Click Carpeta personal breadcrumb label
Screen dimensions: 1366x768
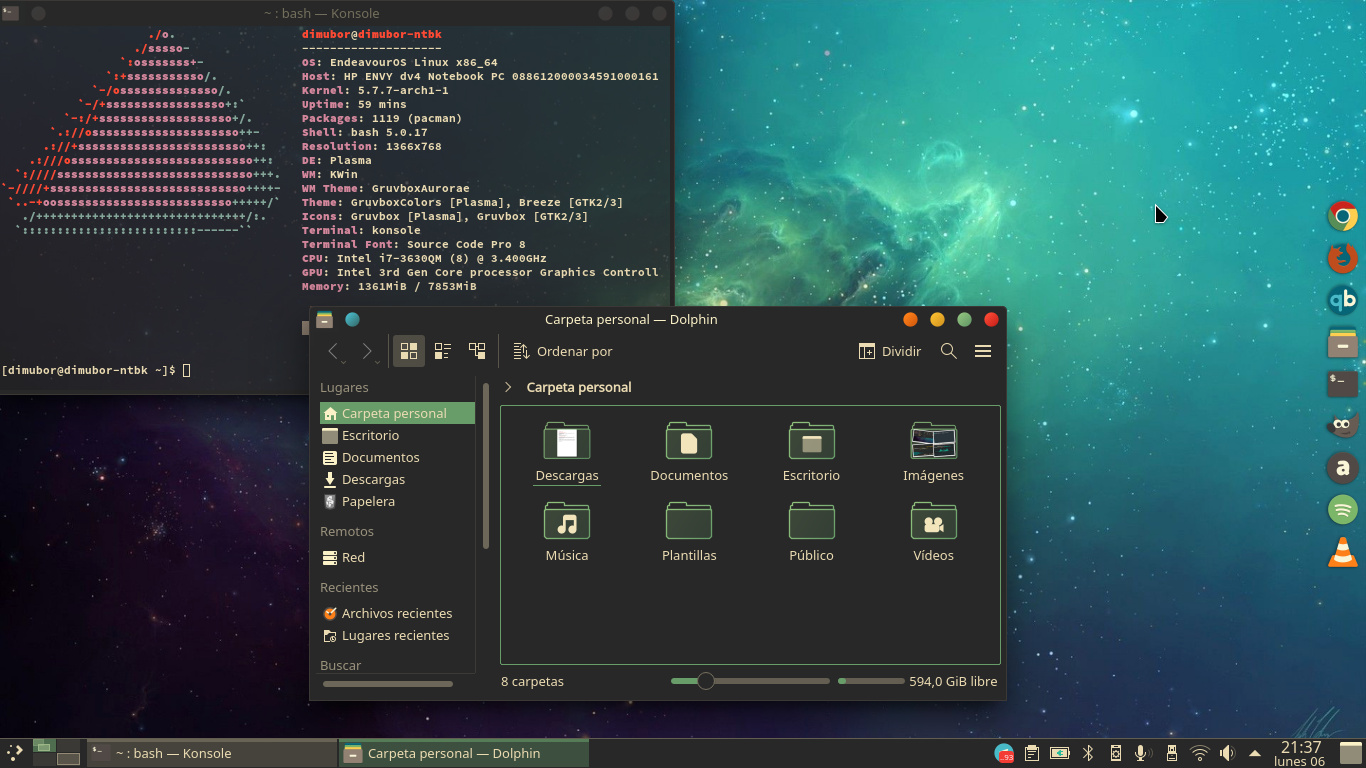pos(579,387)
